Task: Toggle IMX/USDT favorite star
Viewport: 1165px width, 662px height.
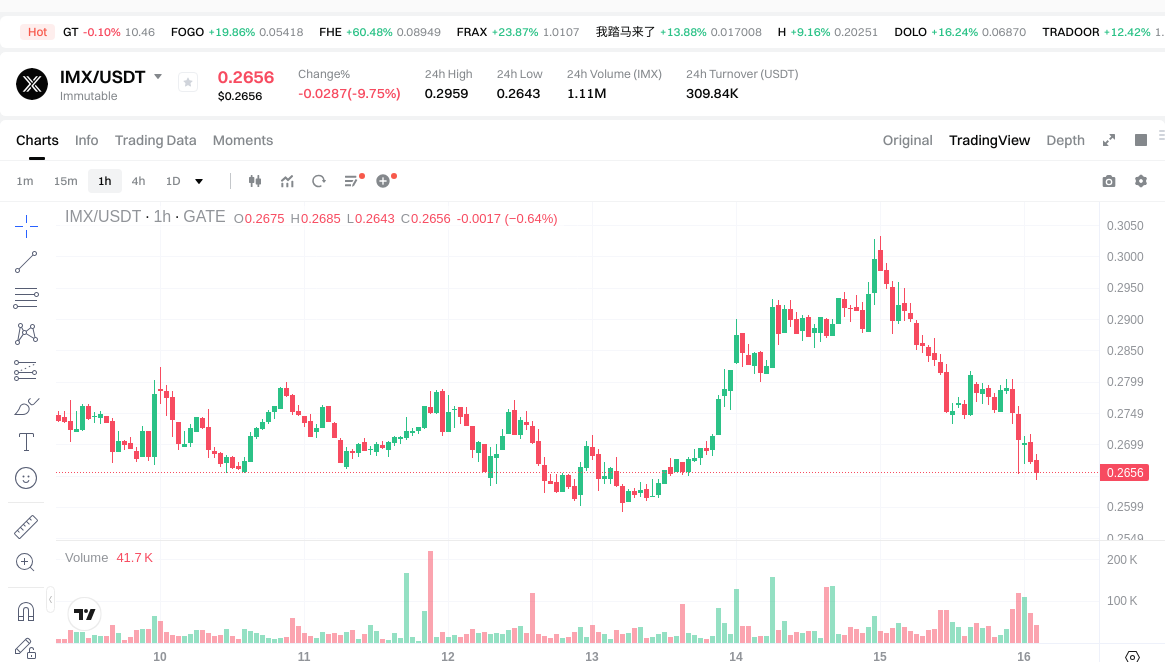Action: click(x=188, y=82)
